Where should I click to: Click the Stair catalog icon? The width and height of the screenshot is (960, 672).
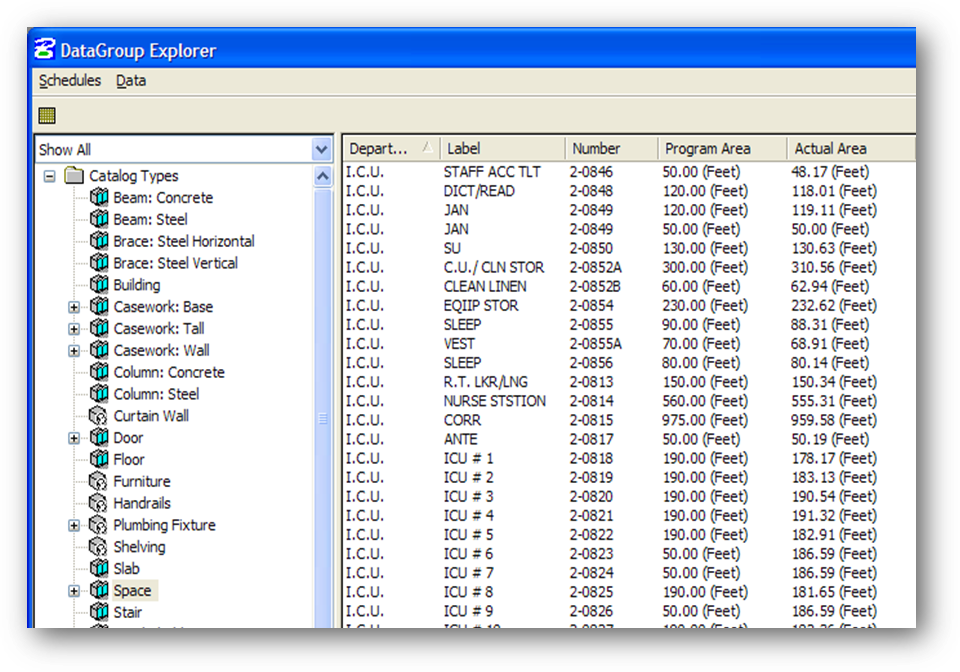click(99, 612)
